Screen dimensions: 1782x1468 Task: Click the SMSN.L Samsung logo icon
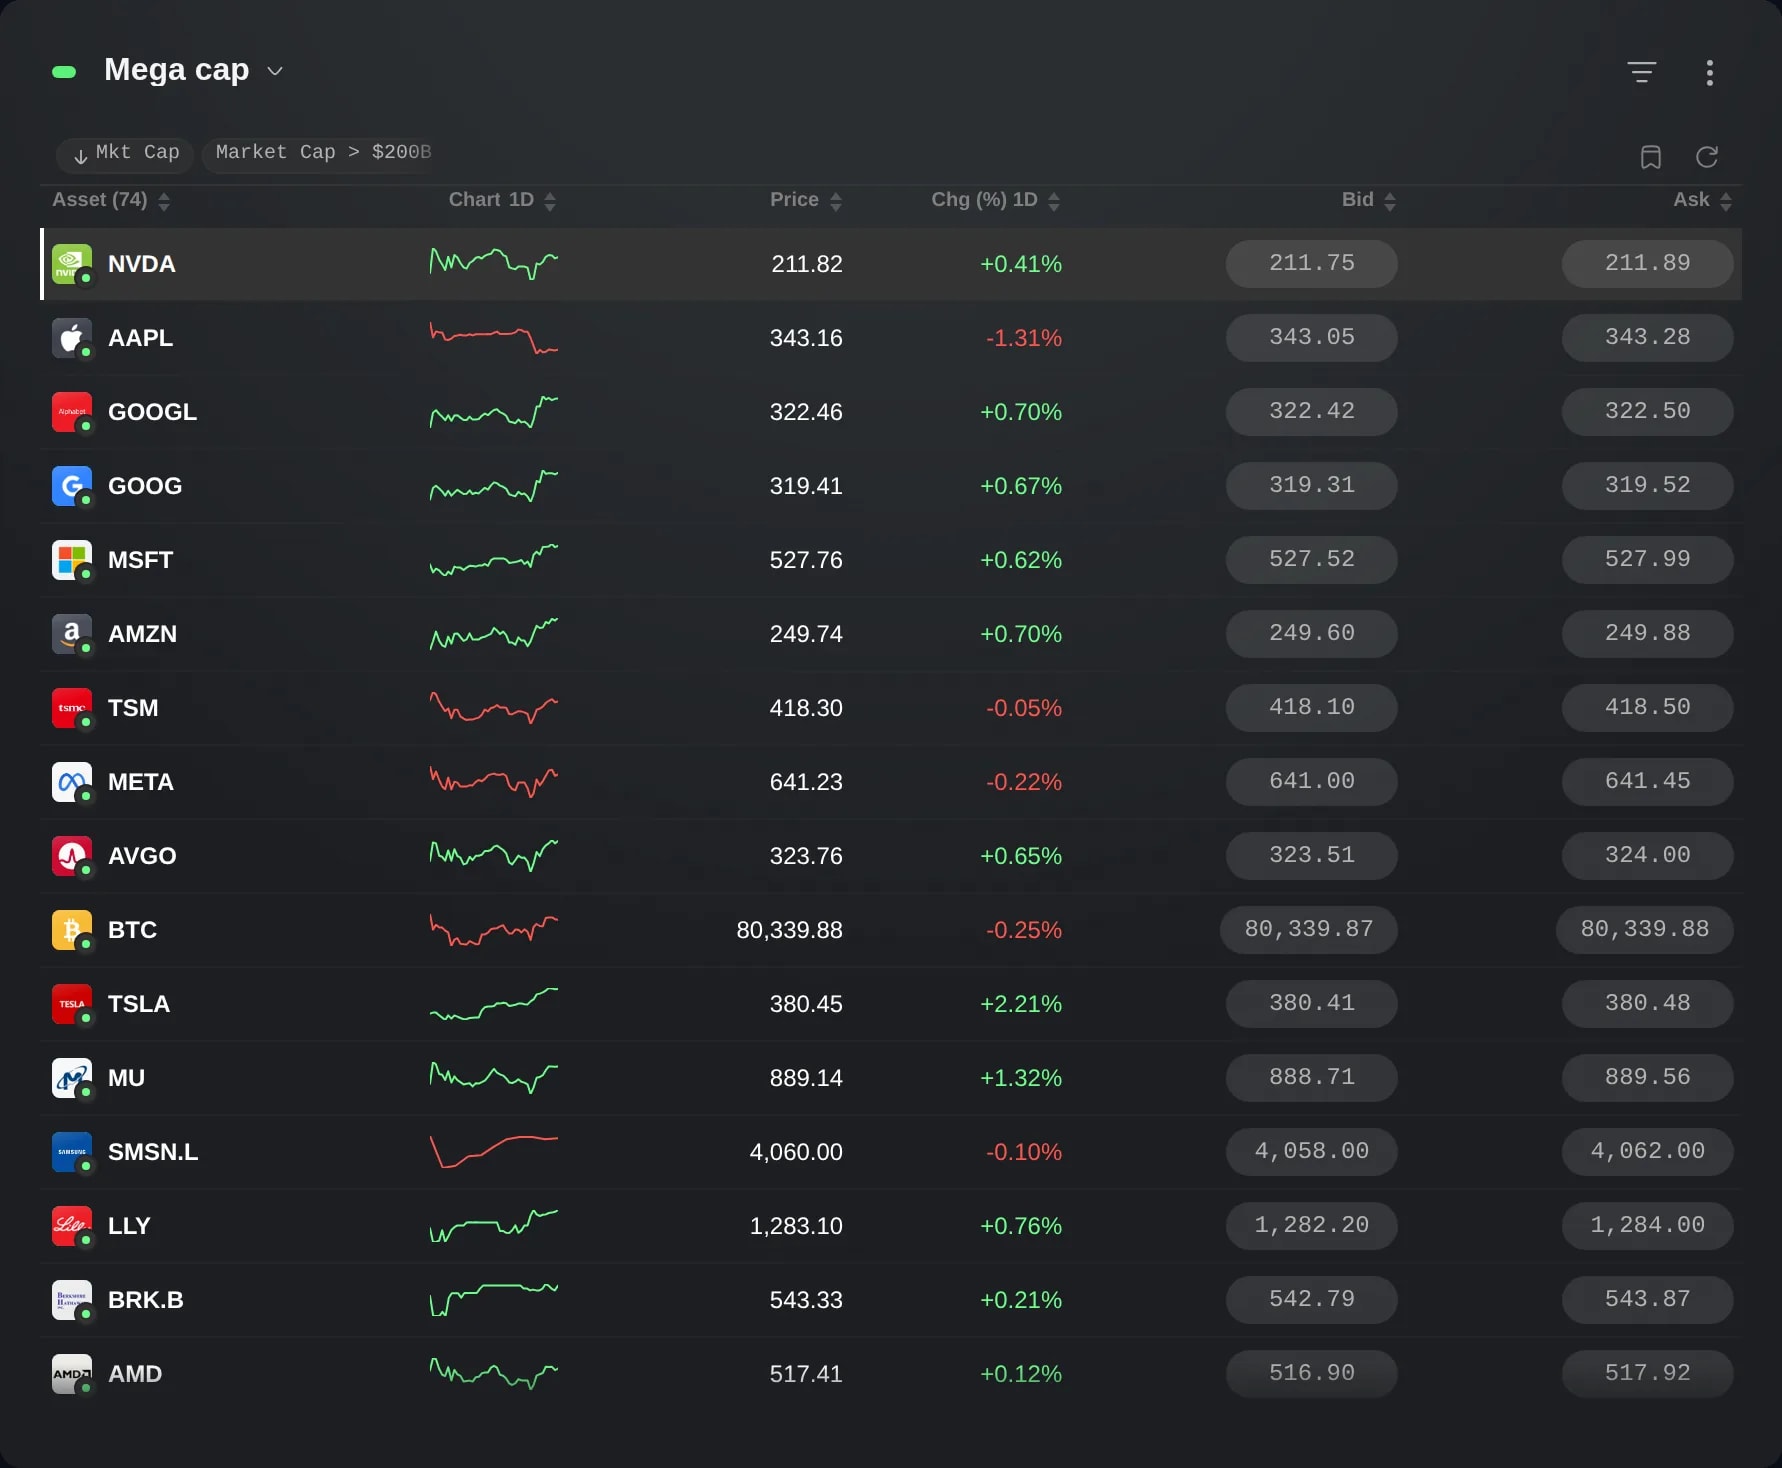click(x=72, y=1152)
